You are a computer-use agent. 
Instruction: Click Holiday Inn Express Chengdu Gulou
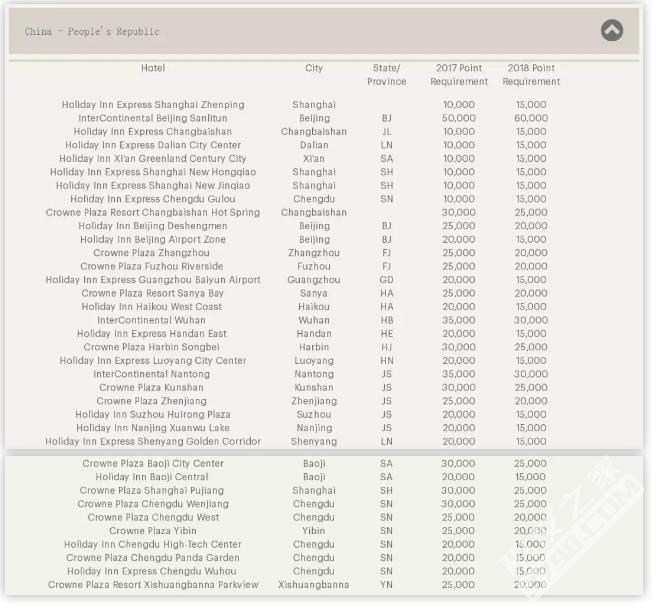(153, 199)
